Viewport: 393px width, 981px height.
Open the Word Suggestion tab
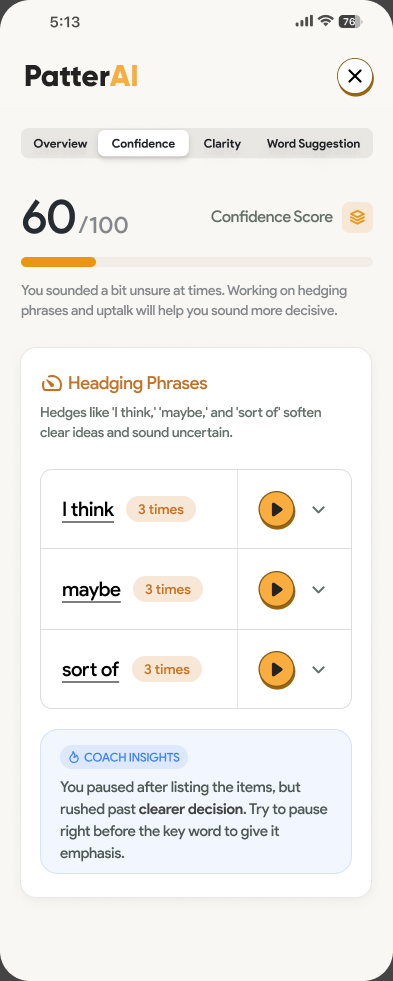click(x=314, y=143)
